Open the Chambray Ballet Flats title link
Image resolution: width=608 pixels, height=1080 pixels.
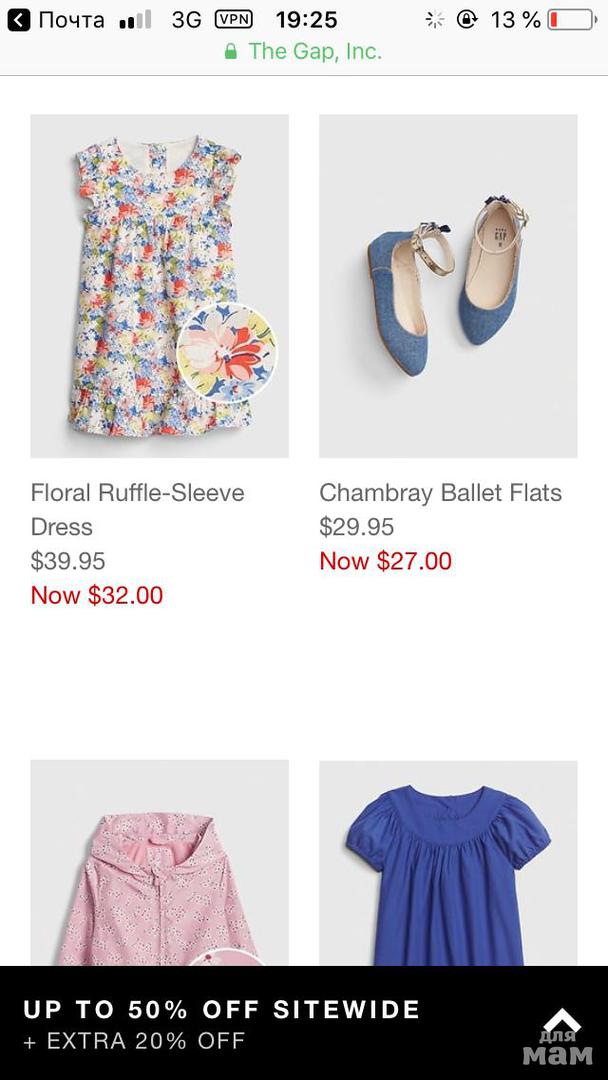(x=440, y=493)
